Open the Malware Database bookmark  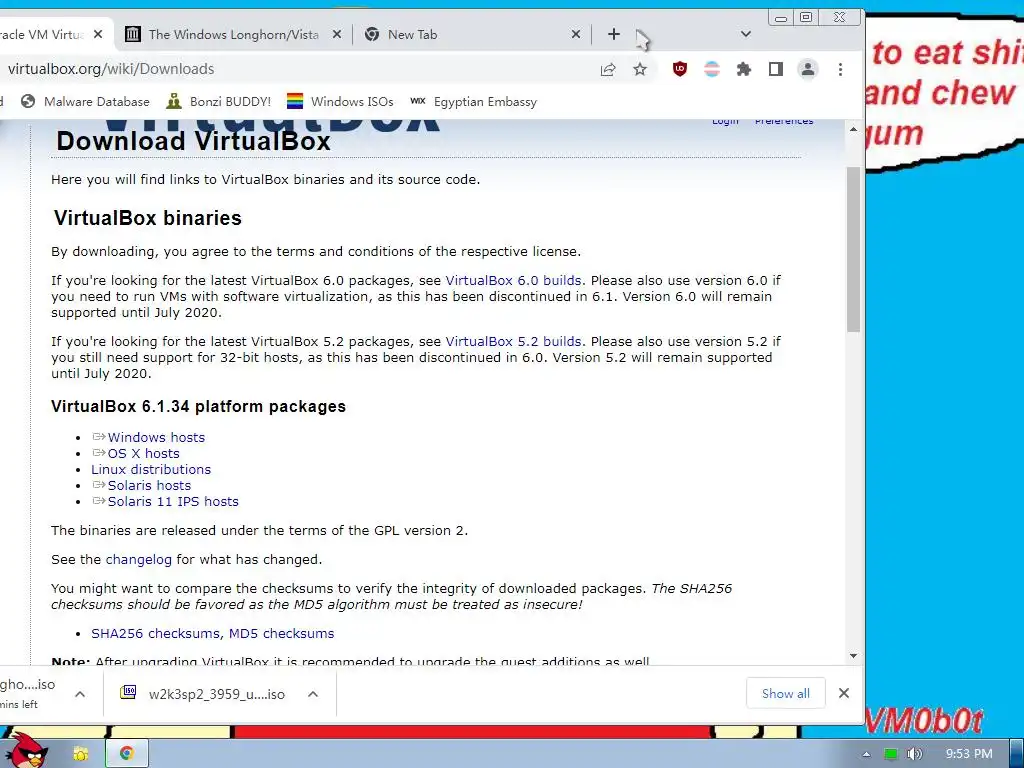(85, 101)
